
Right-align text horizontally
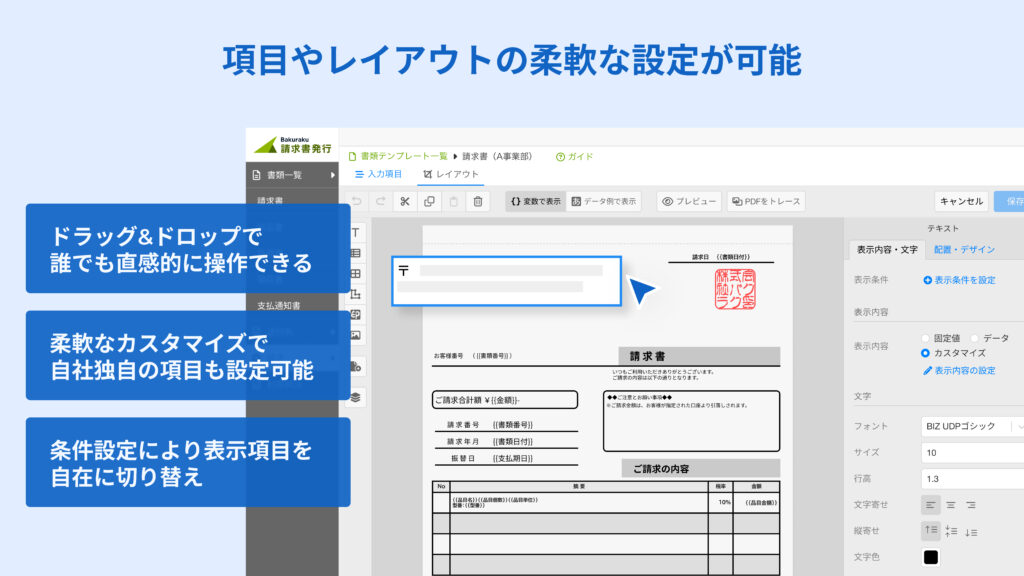pyautogui.click(x=971, y=505)
